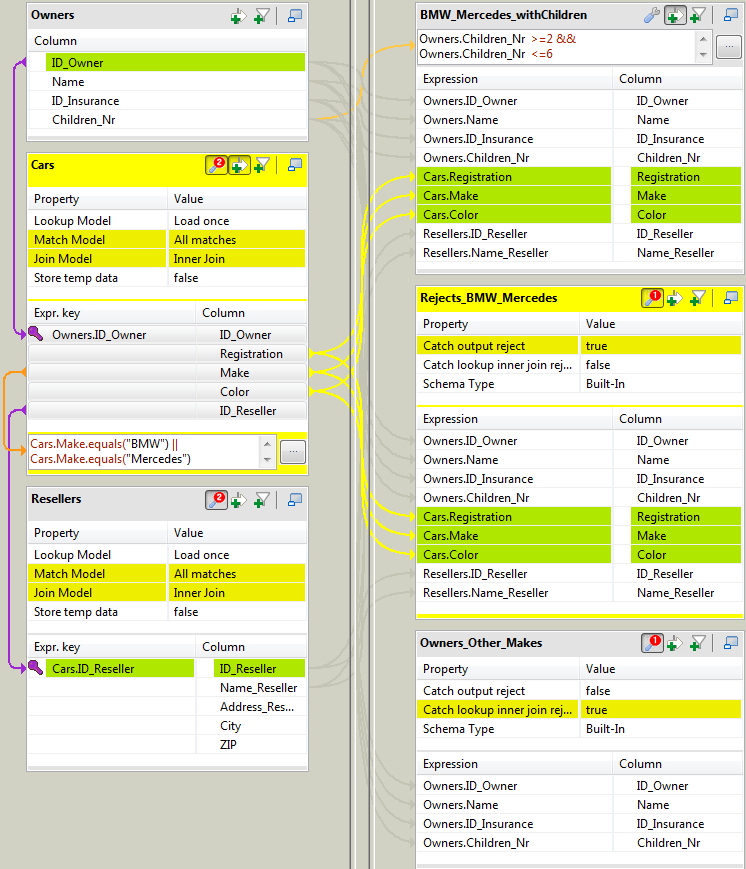The height and width of the screenshot is (869, 746).
Task: Change Owners_Other_Makes Catch output reject false value
Action: tap(661, 691)
